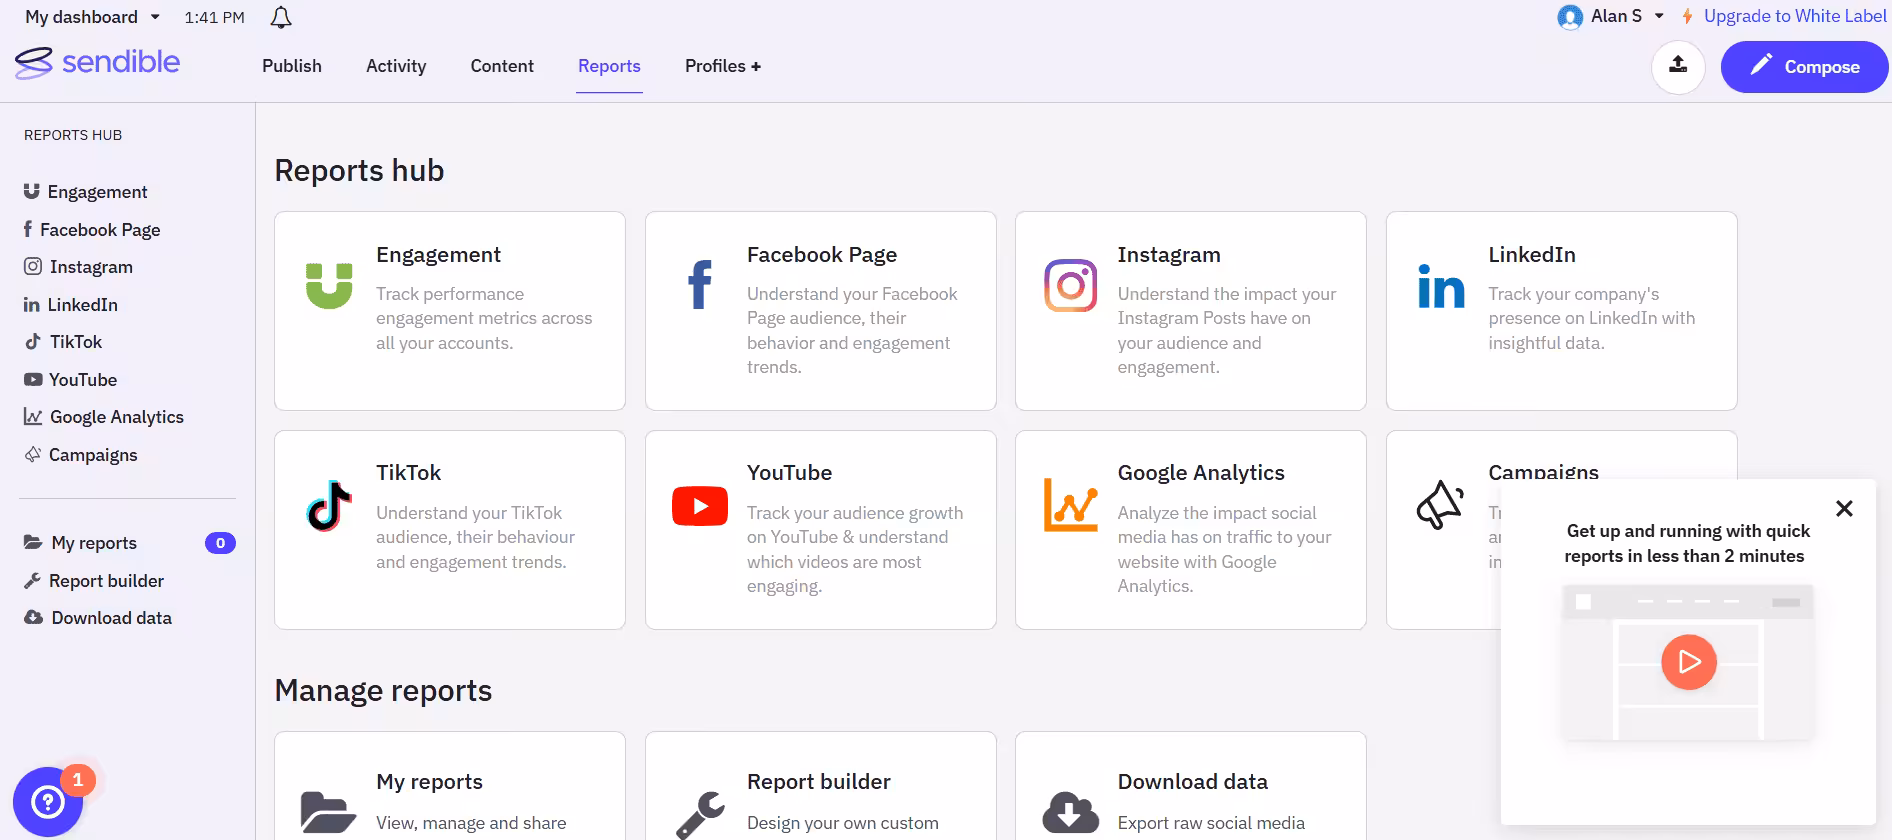
Task: Click the green Engagement card icon
Action: click(x=329, y=286)
